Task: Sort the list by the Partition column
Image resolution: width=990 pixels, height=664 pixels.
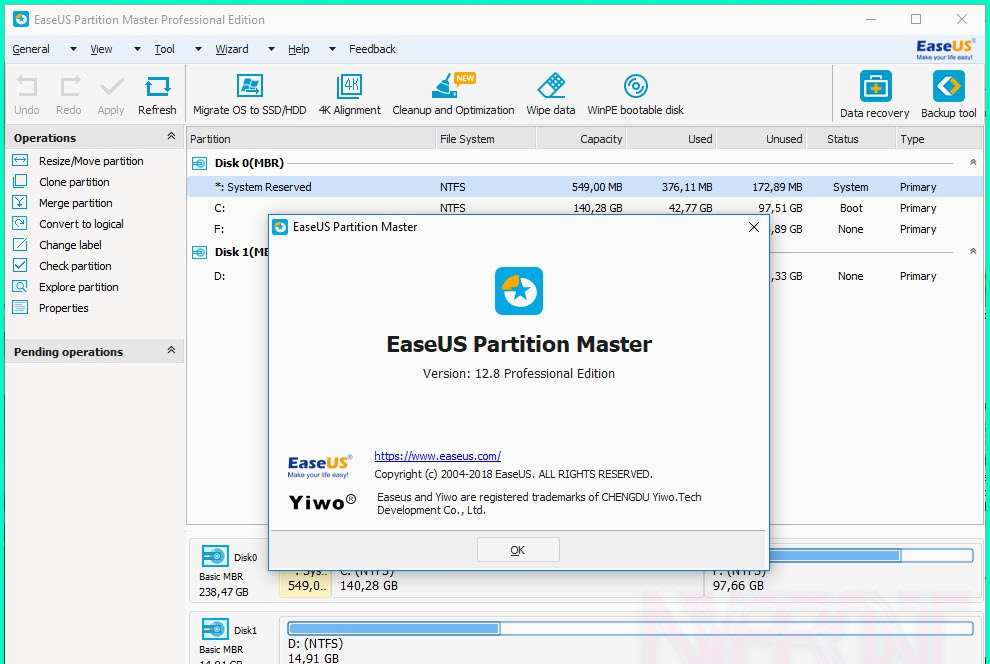Action: click(311, 139)
